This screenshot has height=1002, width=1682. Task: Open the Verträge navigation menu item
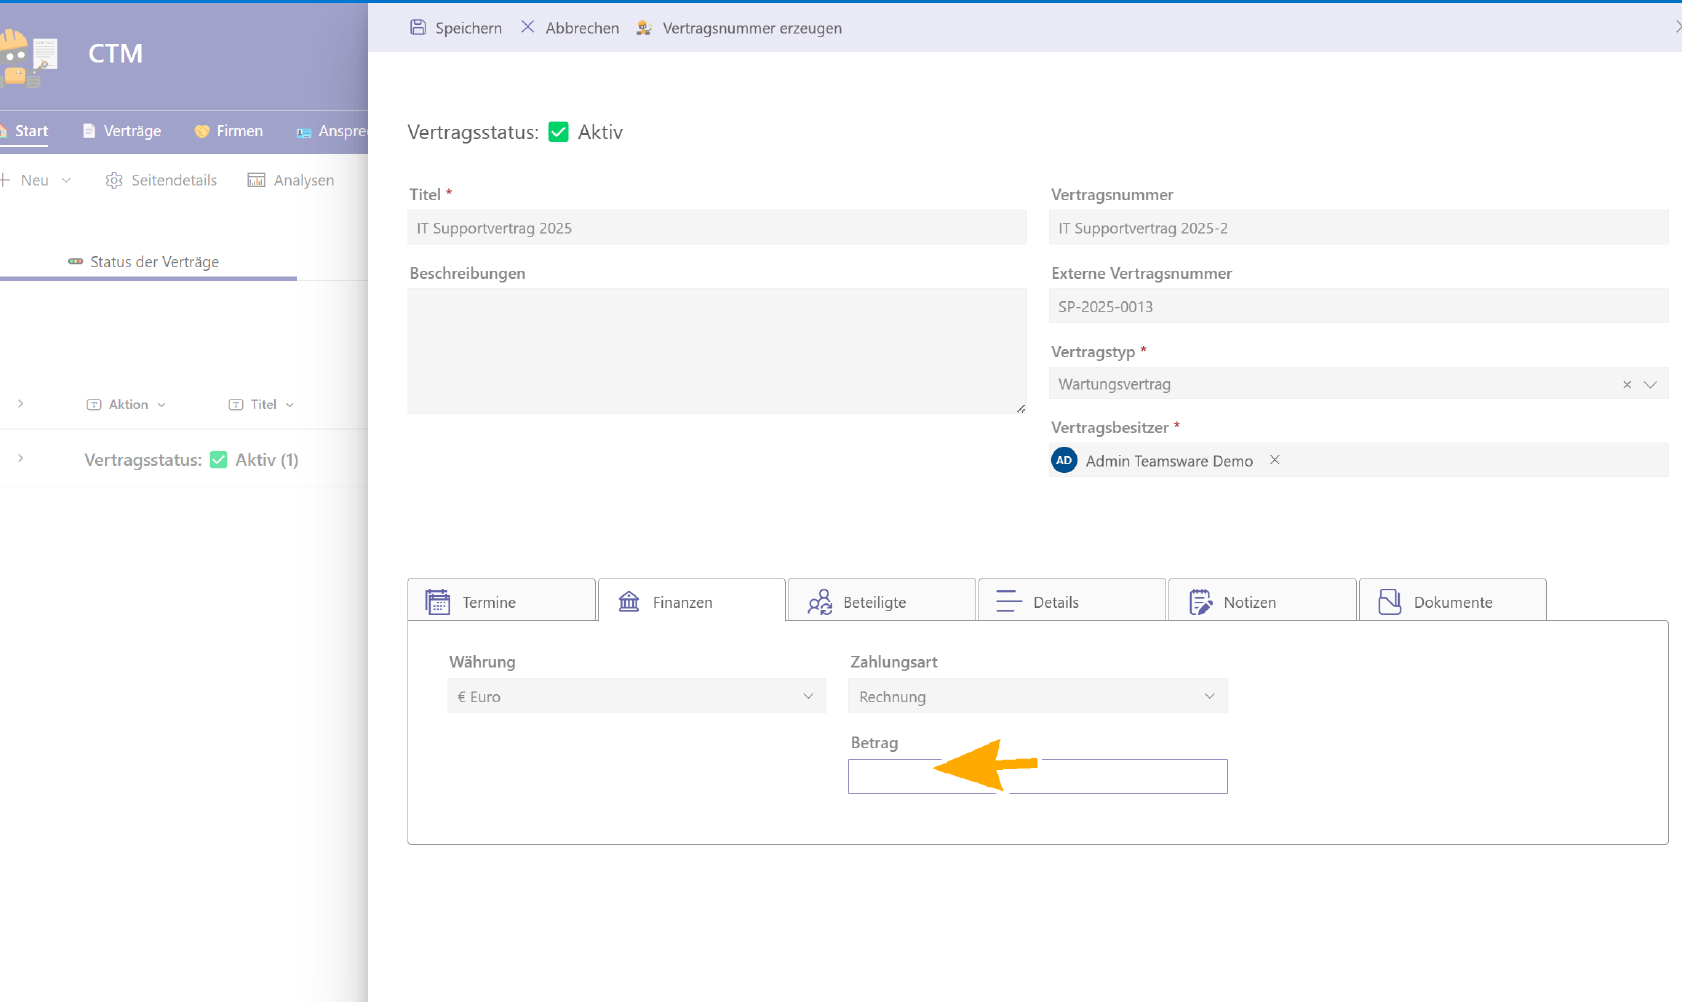click(122, 131)
